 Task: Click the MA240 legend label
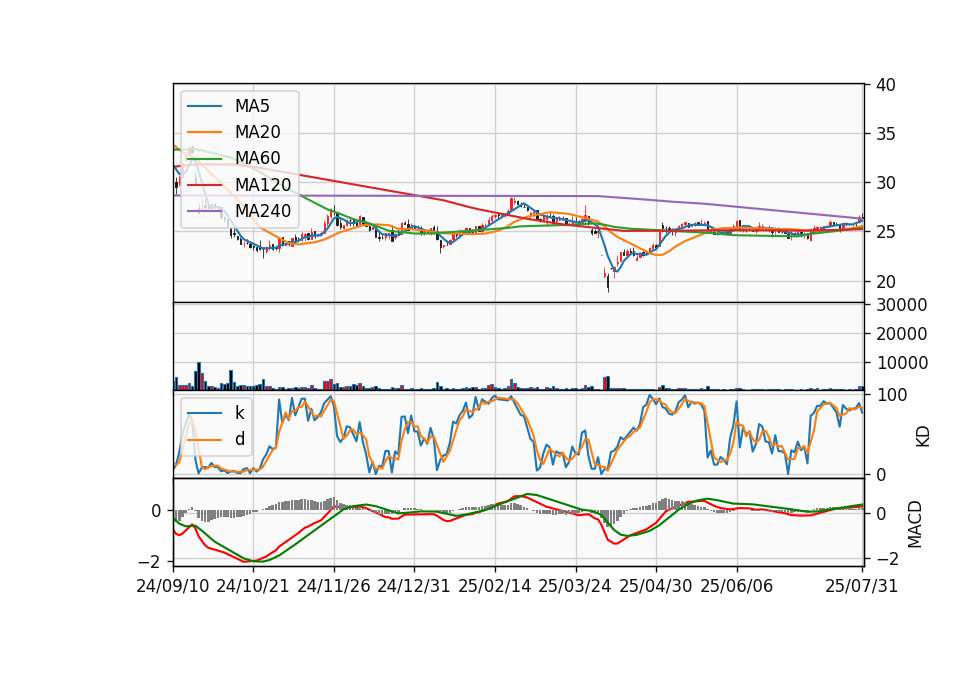(263, 211)
